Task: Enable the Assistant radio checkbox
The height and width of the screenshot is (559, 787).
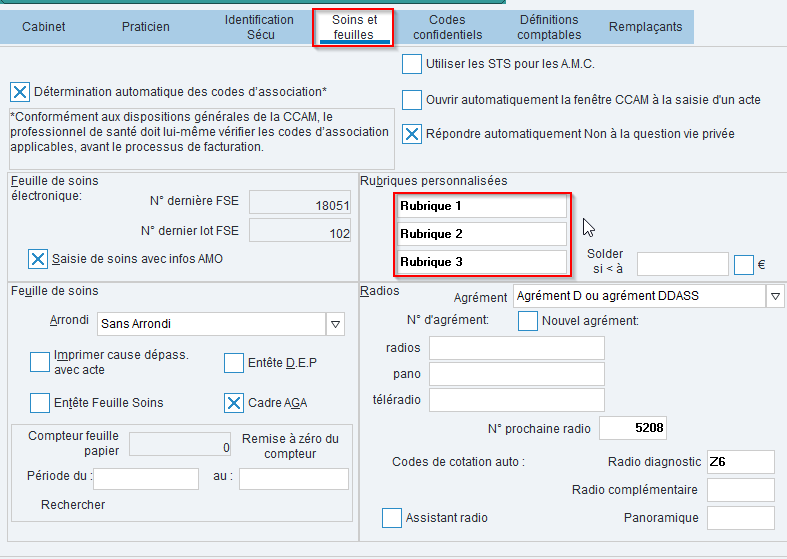Action: coord(391,518)
